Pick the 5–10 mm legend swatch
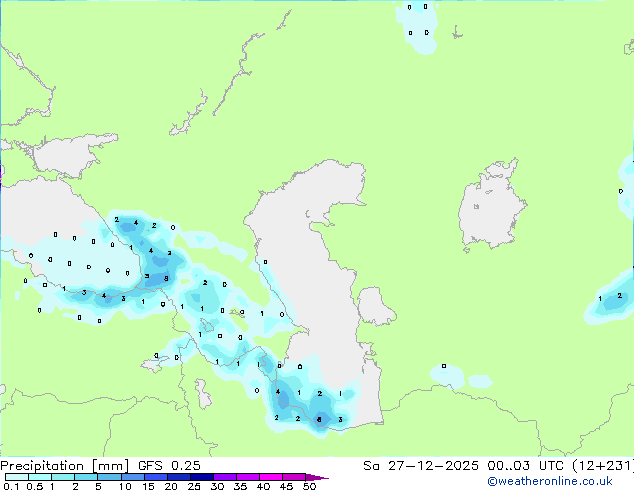Screen dimensions: 634x490 [x=109, y=477]
